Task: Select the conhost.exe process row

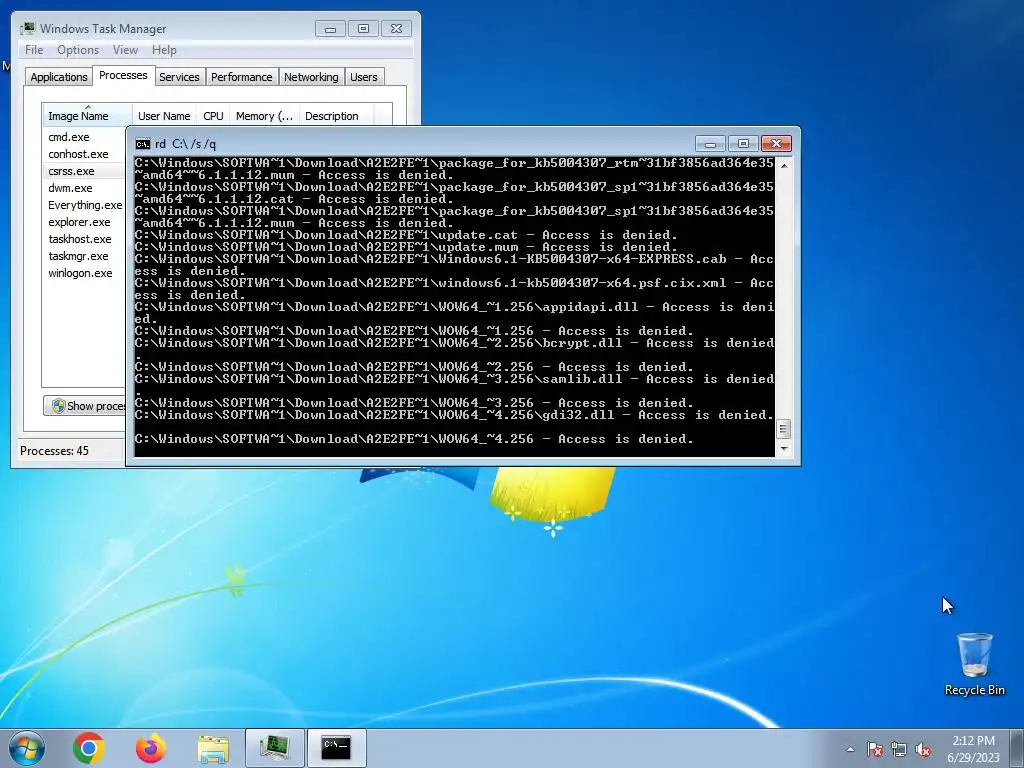Action: click(x=84, y=154)
